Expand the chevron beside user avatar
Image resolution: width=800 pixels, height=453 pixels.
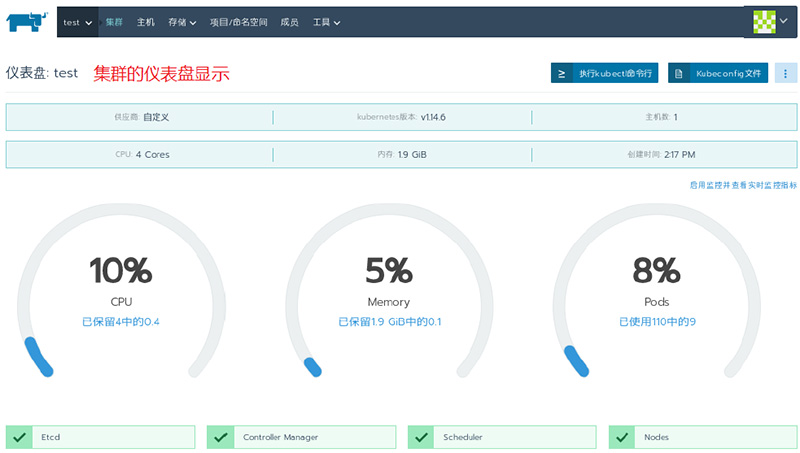point(784,21)
